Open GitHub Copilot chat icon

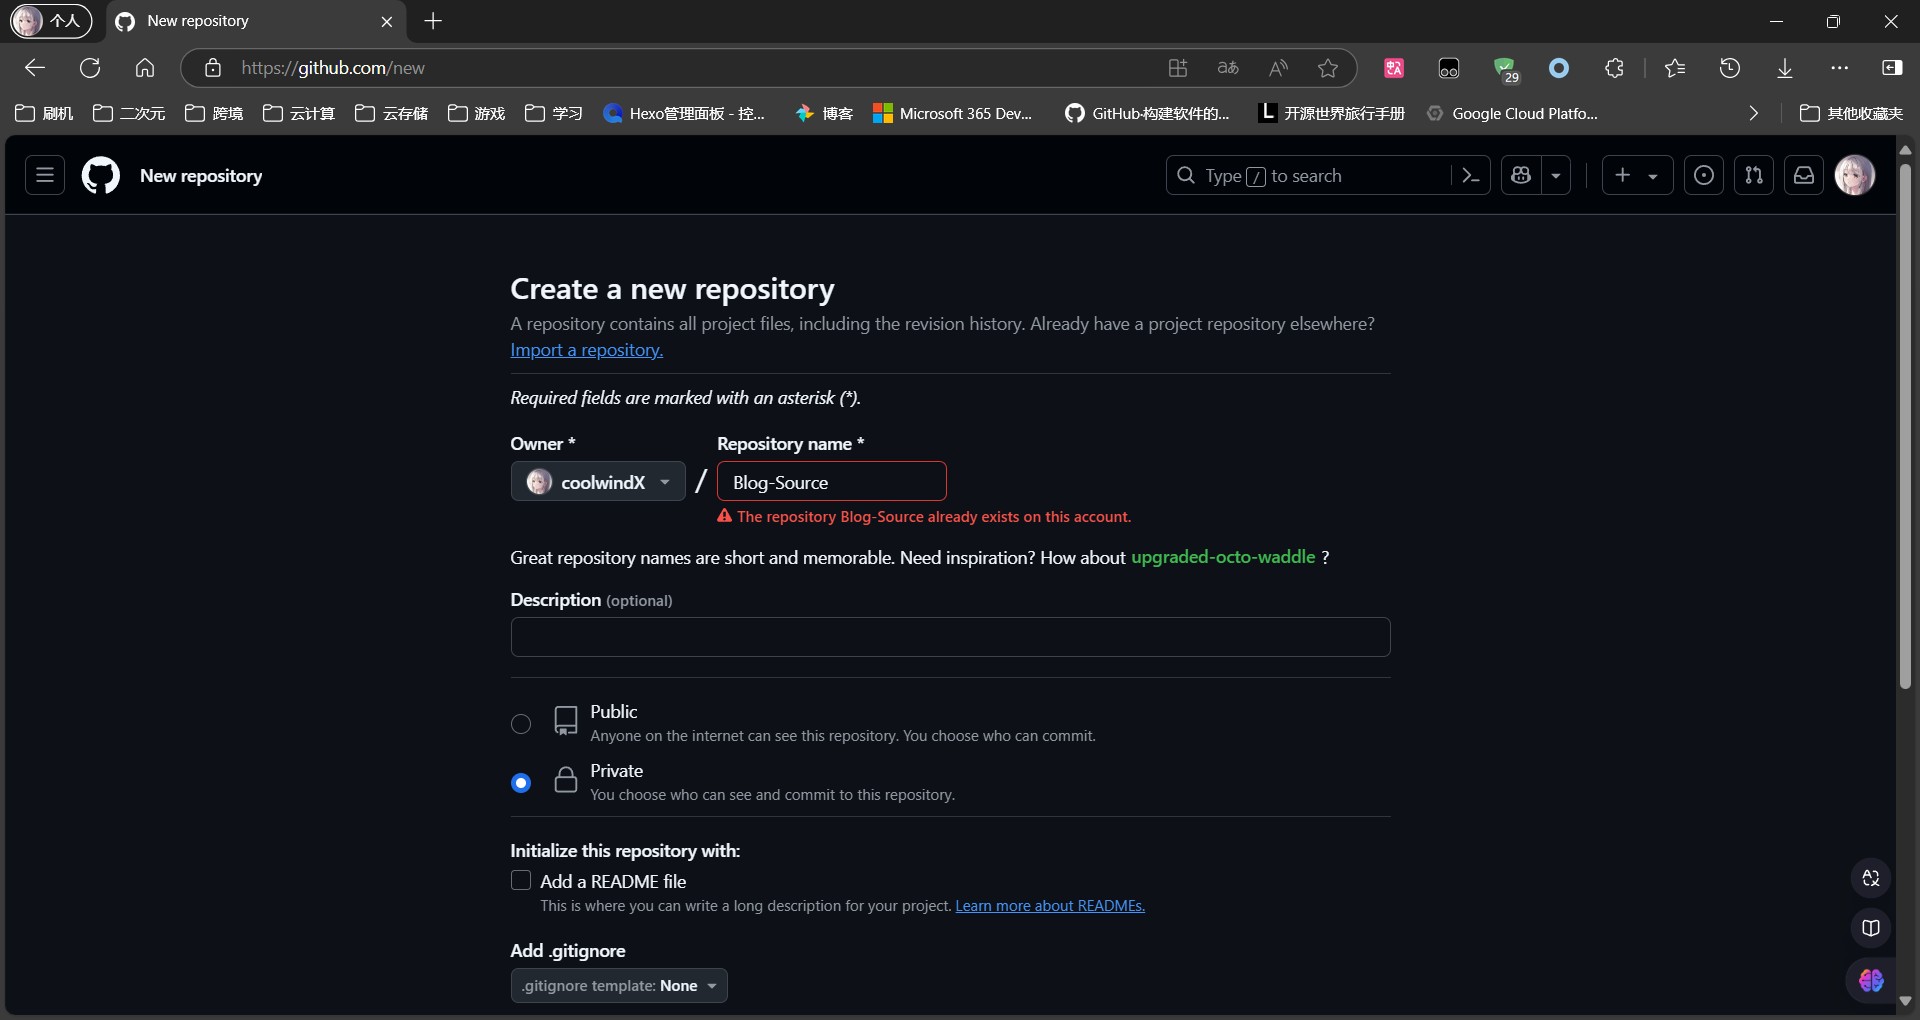click(x=1521, y=175)
